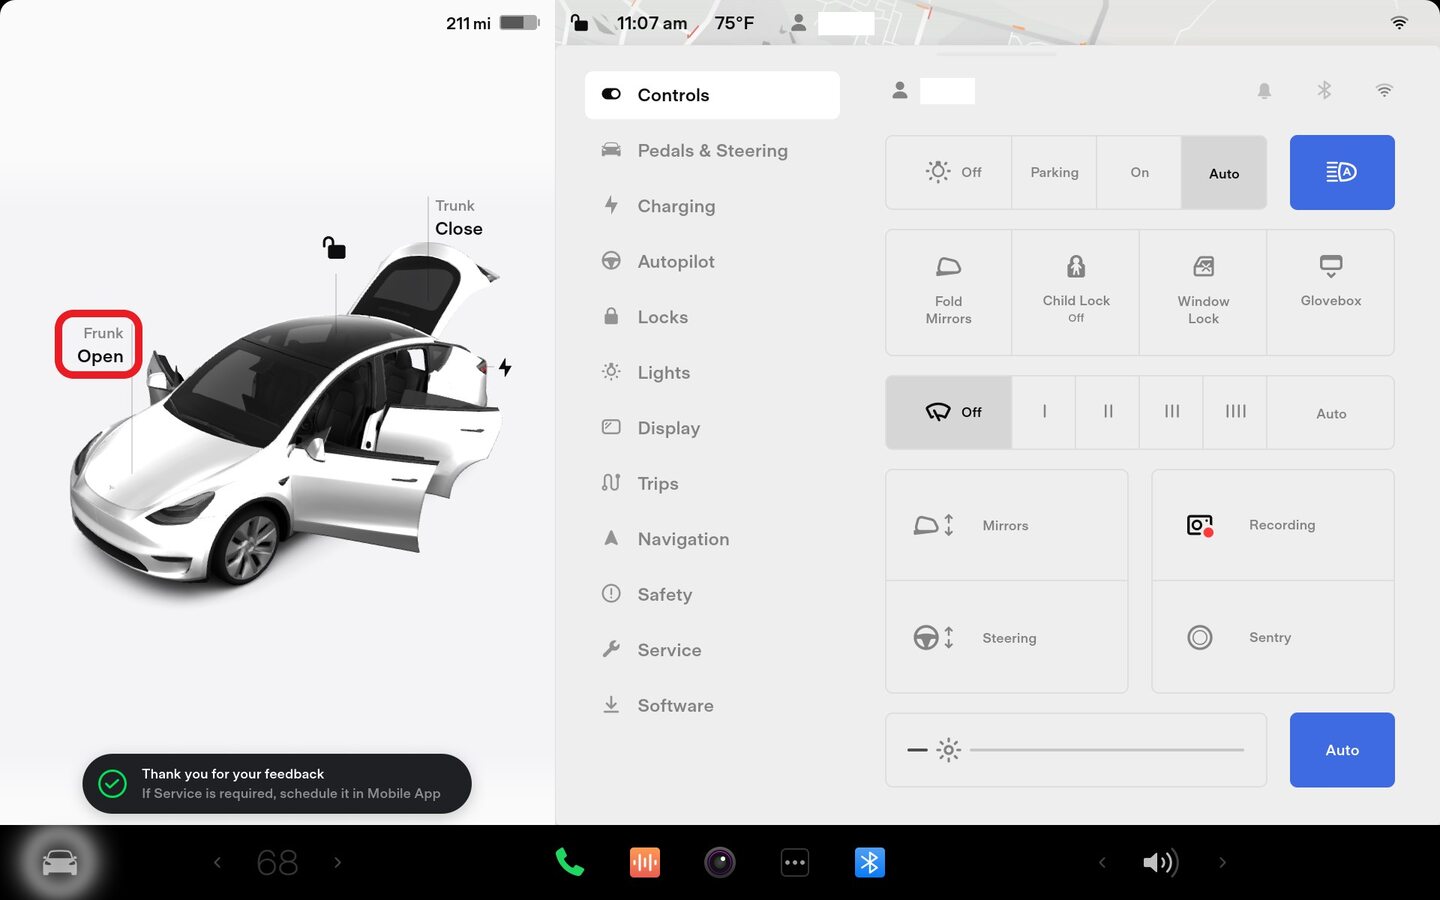Viewport: 1440px width, 900px height.
Task: Set headlights to Parking mode
Action: 1054,173
